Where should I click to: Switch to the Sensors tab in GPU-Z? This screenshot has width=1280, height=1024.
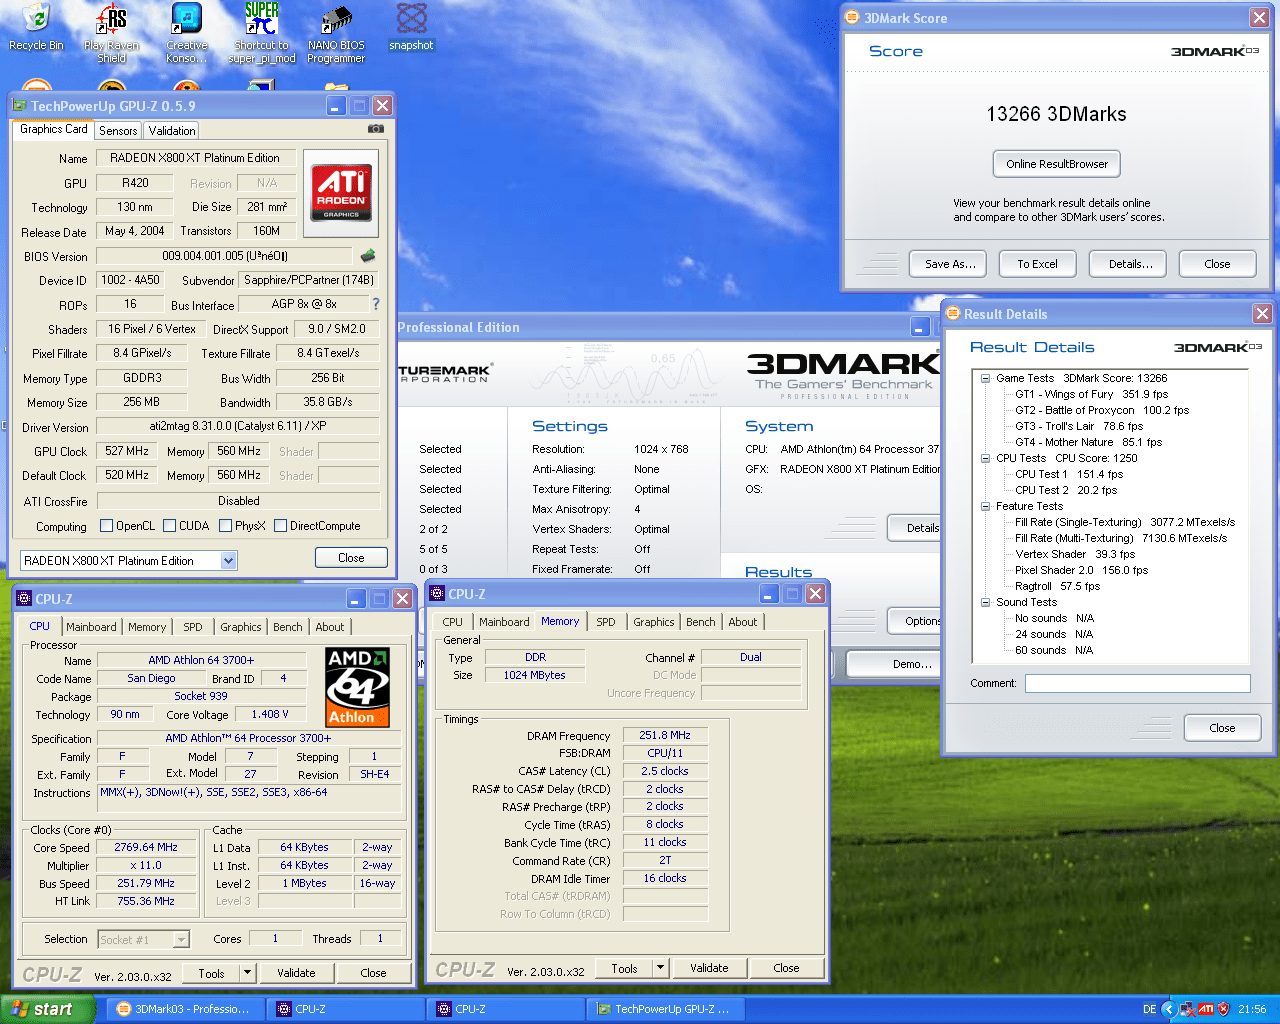[x=118, y=131]
